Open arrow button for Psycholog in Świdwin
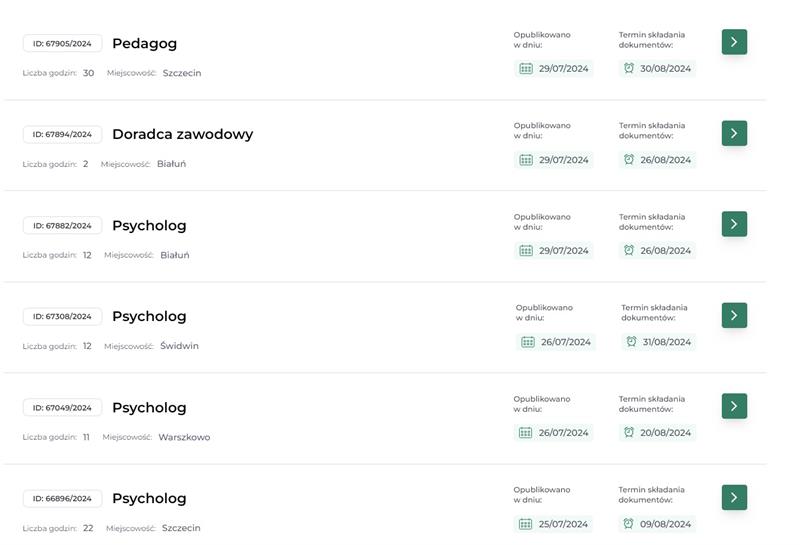 click(734, 315)
